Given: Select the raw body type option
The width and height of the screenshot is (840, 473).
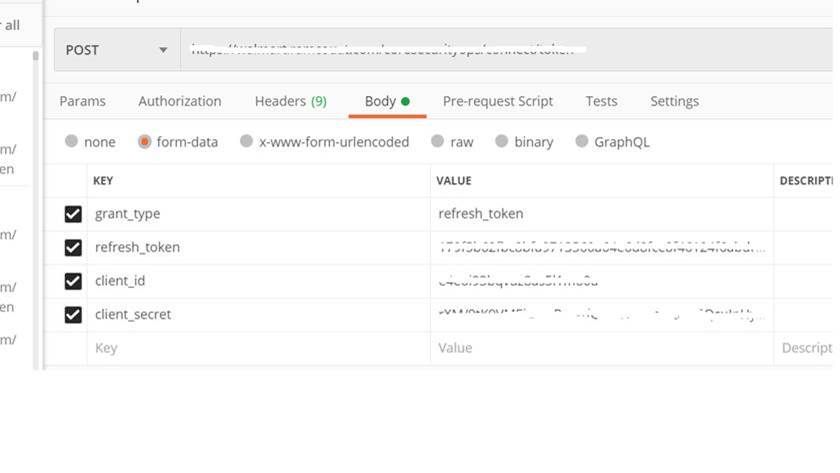Looking at the screenshot, I should point(437,142).
